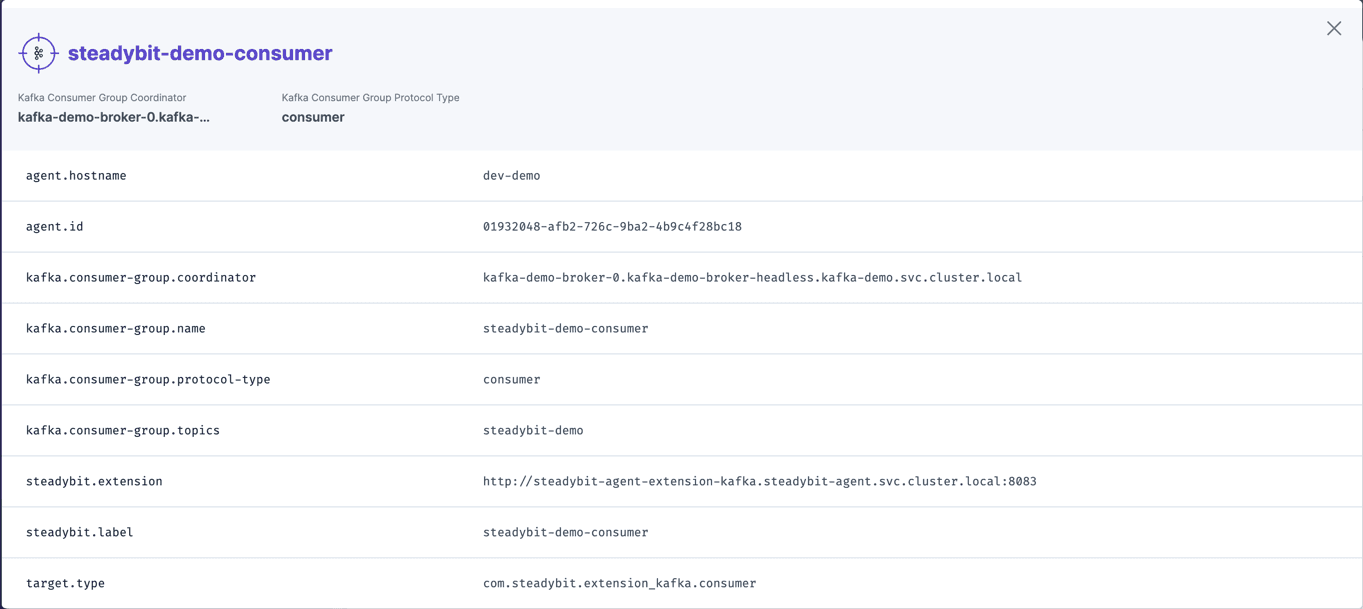Select the dev-demo hostname value
1363x609 pixels.
click(512, 175)
